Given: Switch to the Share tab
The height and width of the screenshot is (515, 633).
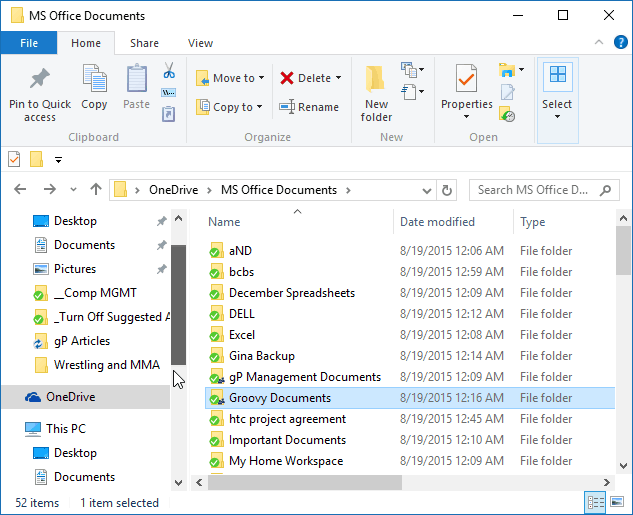Looking at the screenshot, I should click(x=144, y=43).
